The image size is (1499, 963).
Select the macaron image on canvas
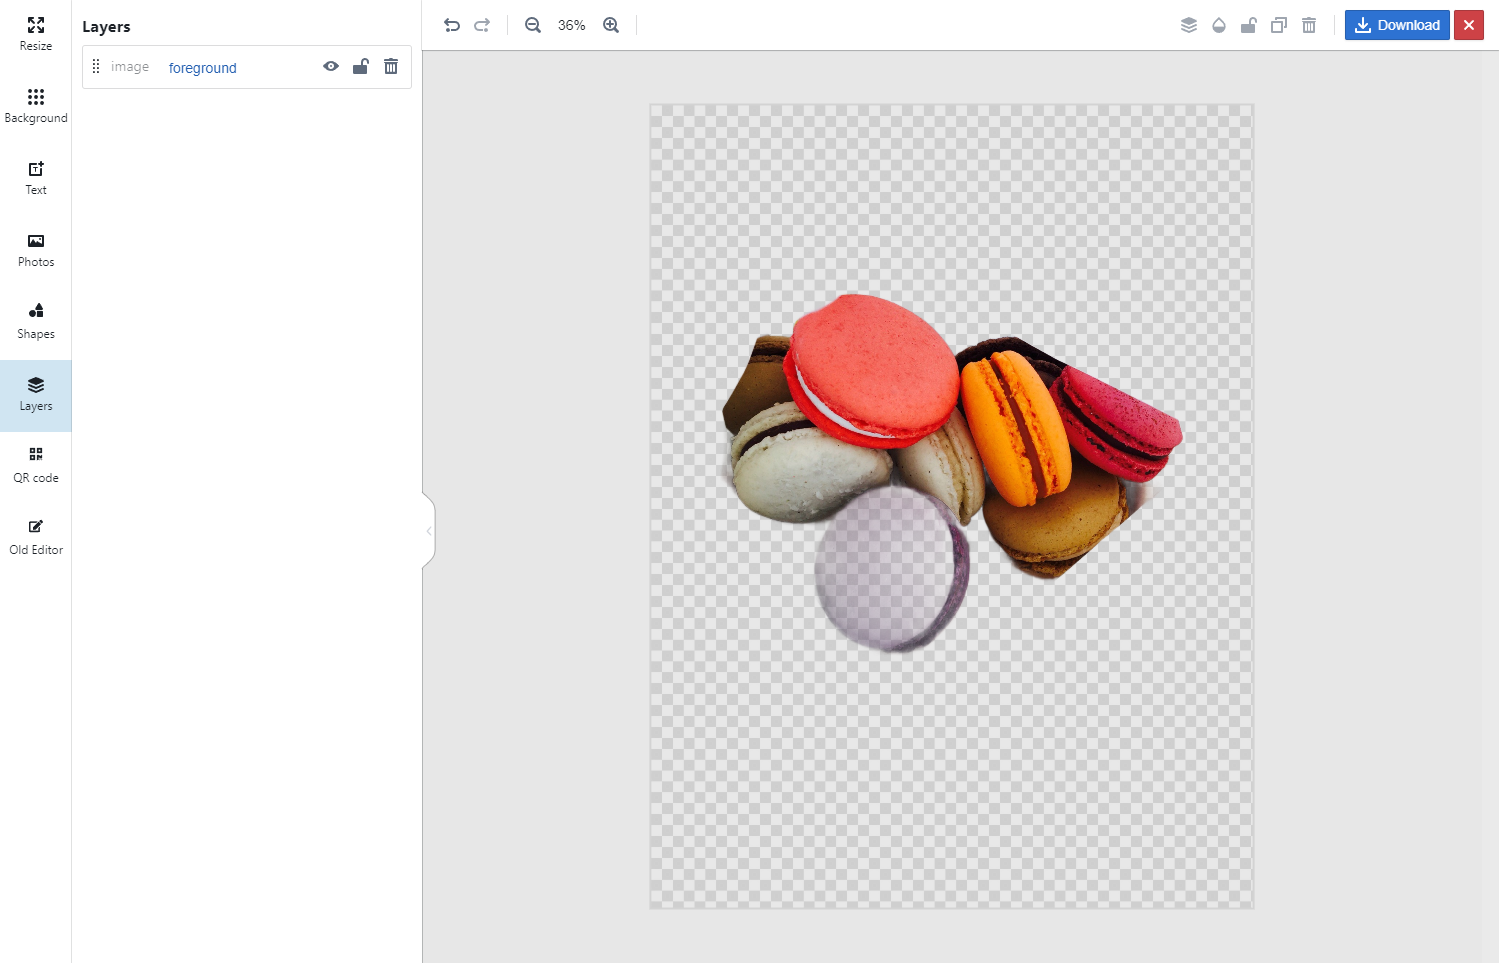point(952,472)
